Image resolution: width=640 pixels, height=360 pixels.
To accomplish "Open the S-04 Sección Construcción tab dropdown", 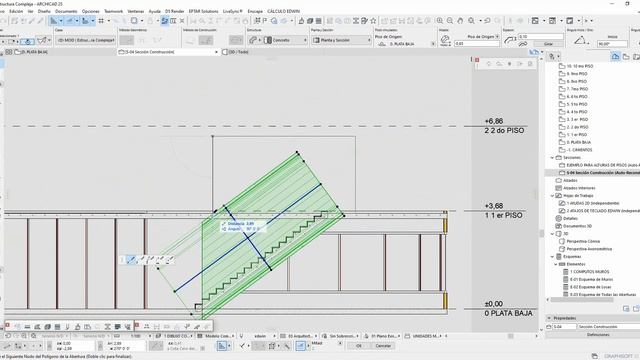I will pyautogui.click(x=216, y=52).
